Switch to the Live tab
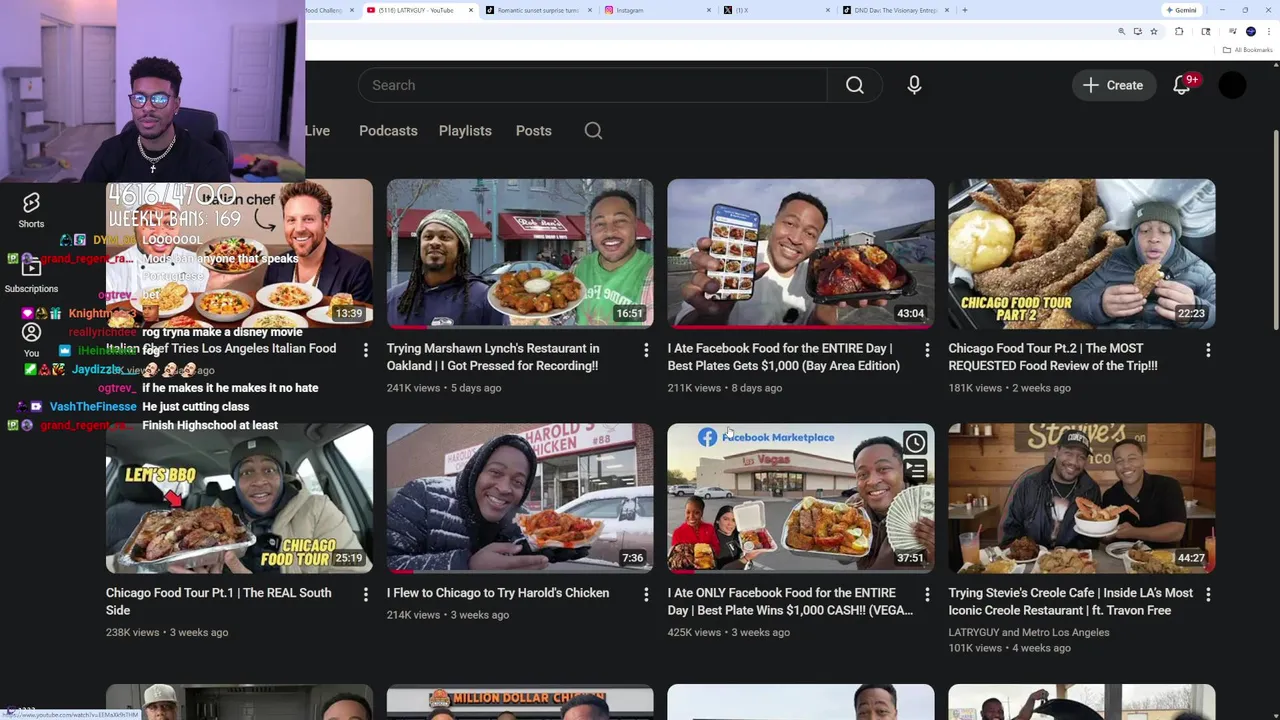 pyautogui.click(x=317, y=131)
